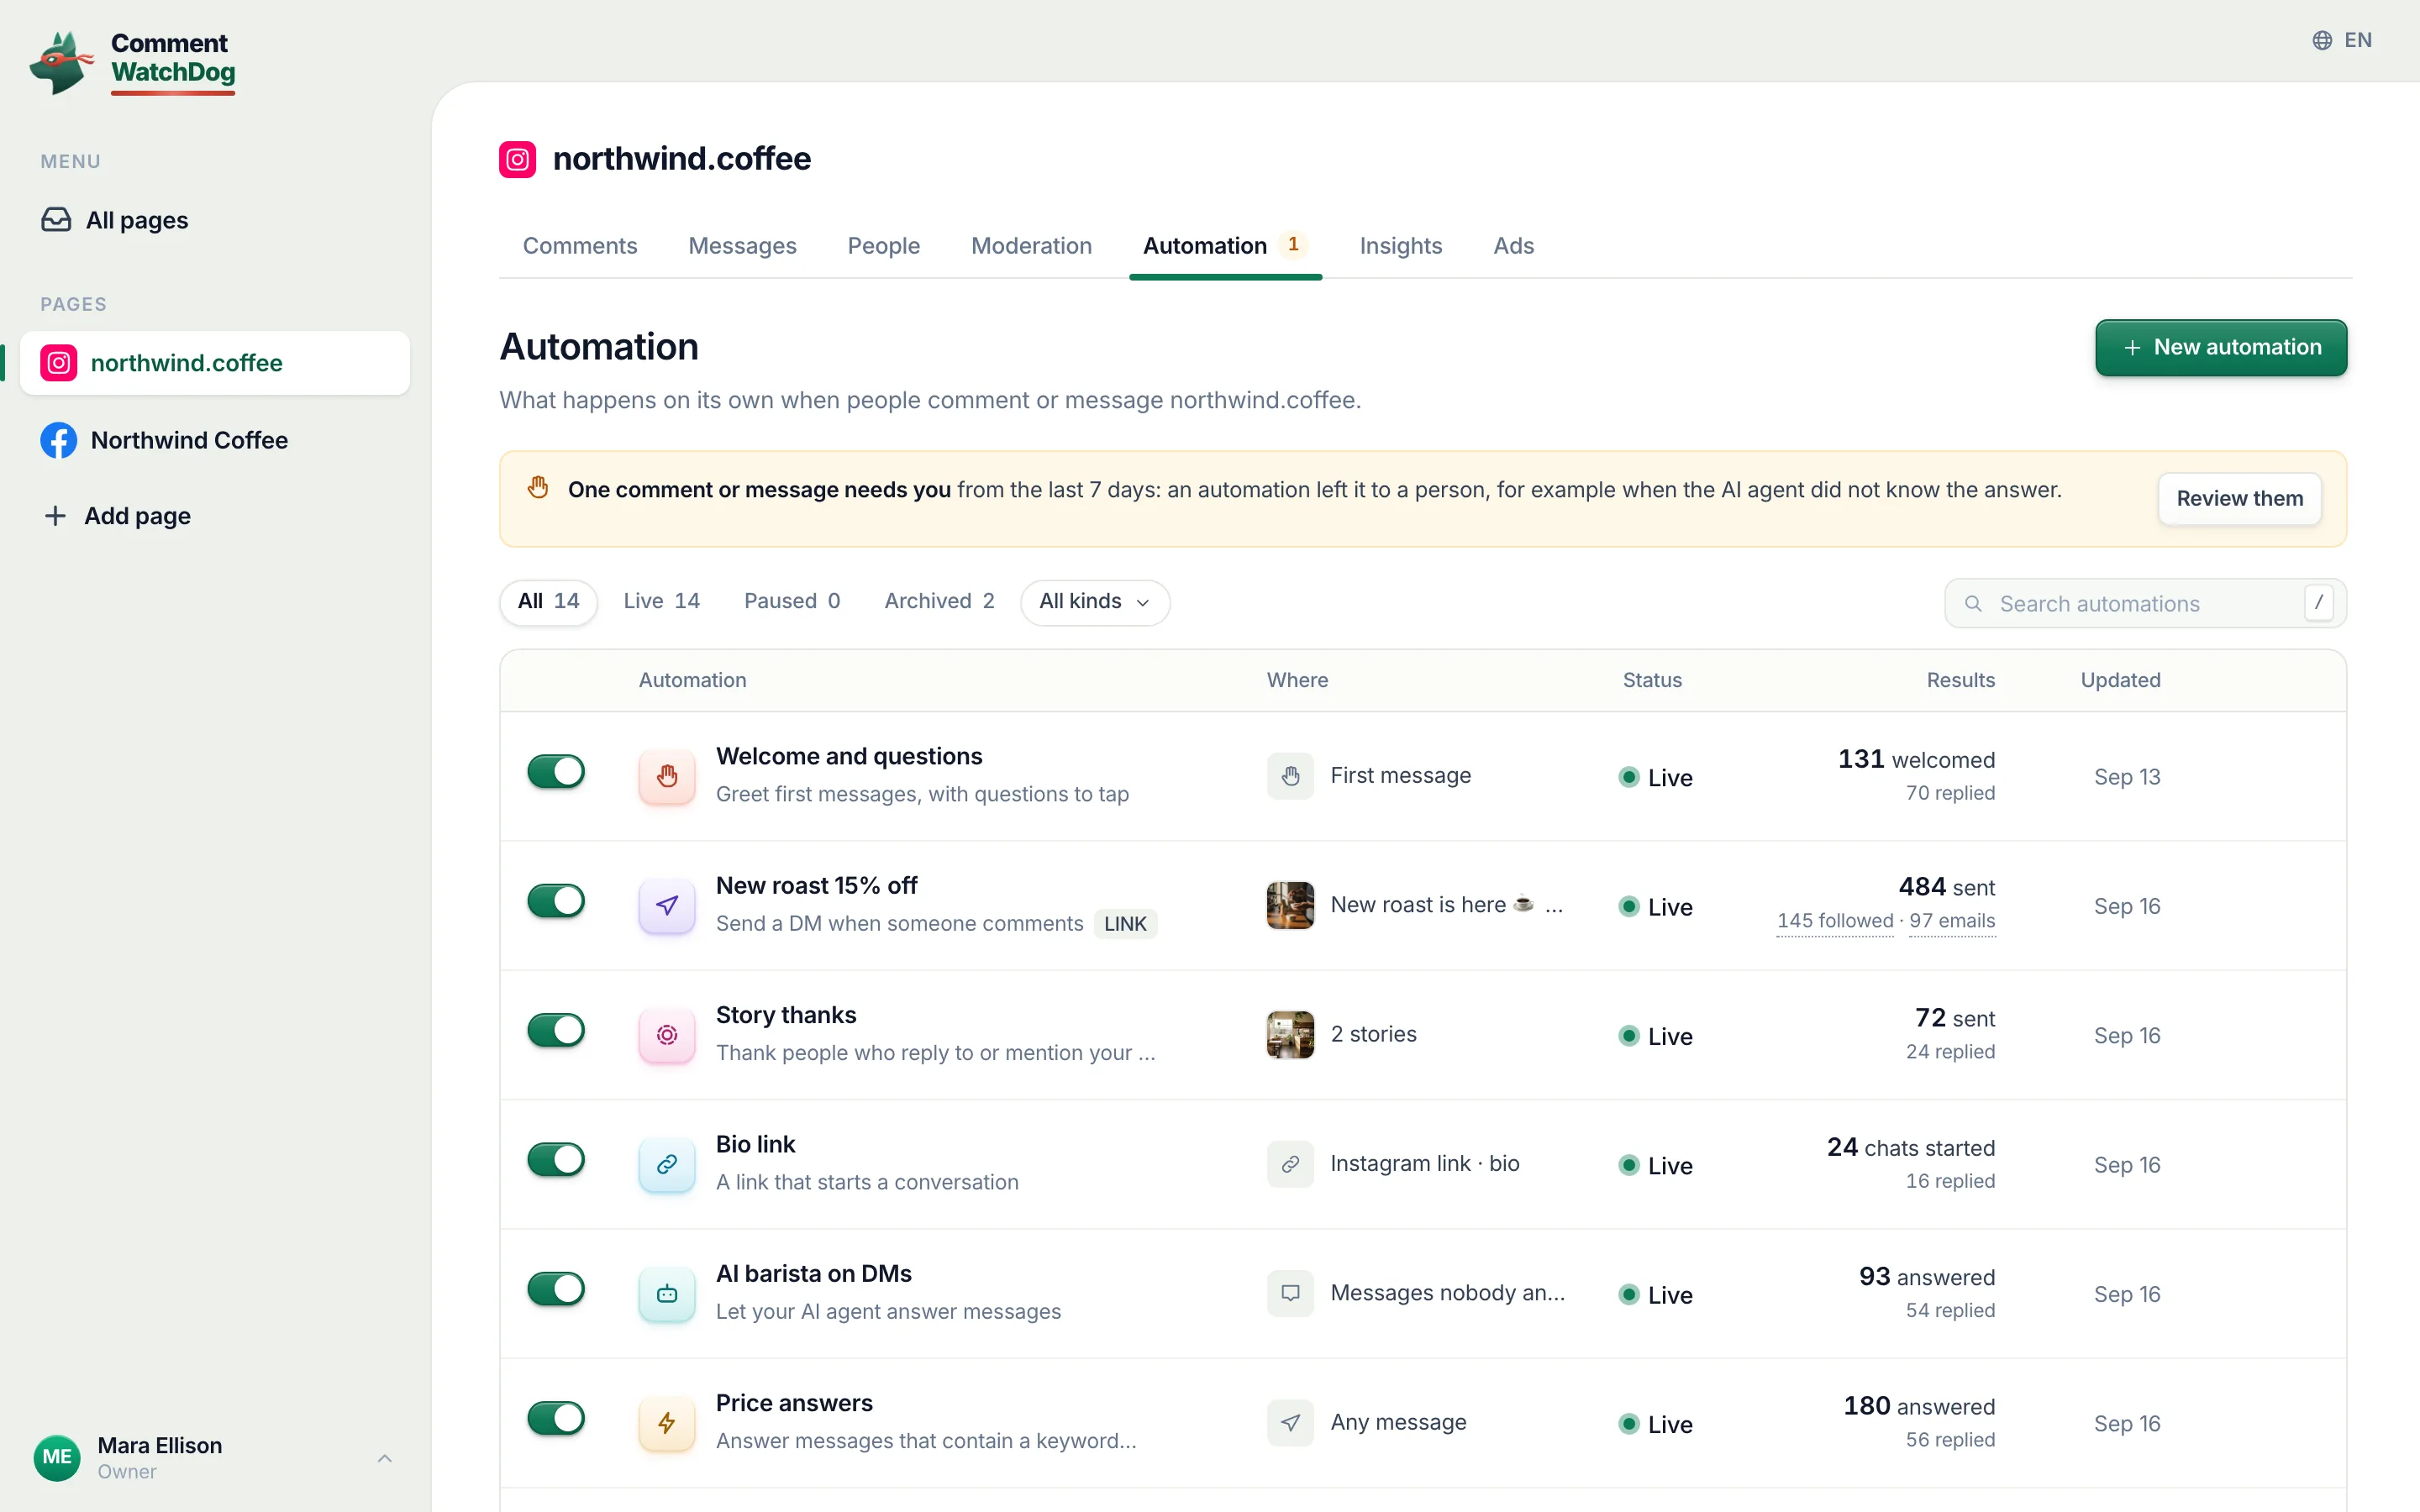Turn off the Welcome and questions toggle
Screen dimensions: 2420x1512
click(x=556, y=771)
